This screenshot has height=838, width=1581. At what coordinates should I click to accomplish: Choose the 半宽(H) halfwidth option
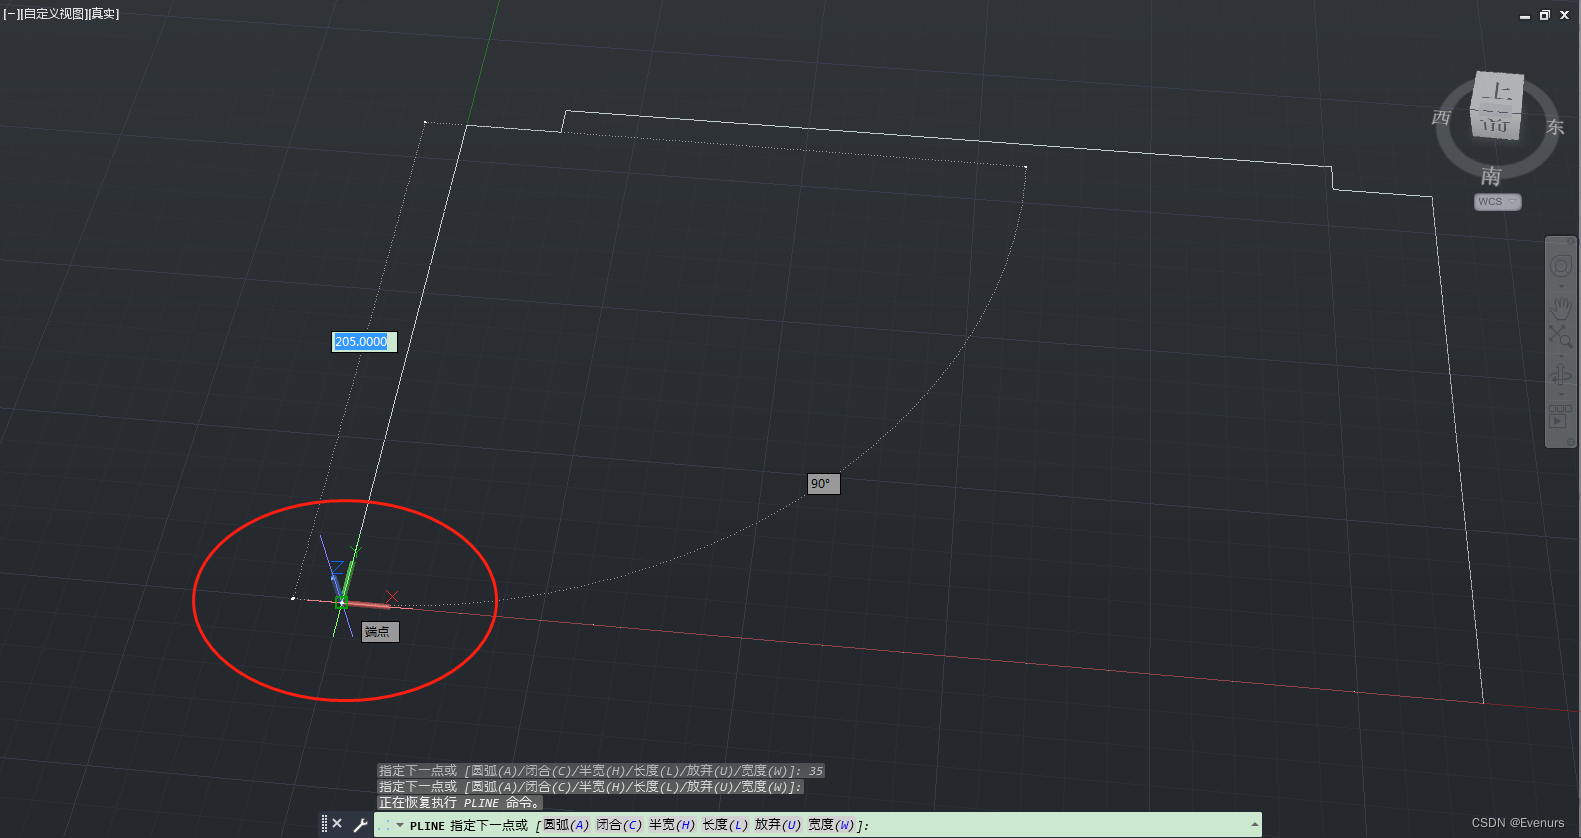pyautogui.click(x=672, y=825)
